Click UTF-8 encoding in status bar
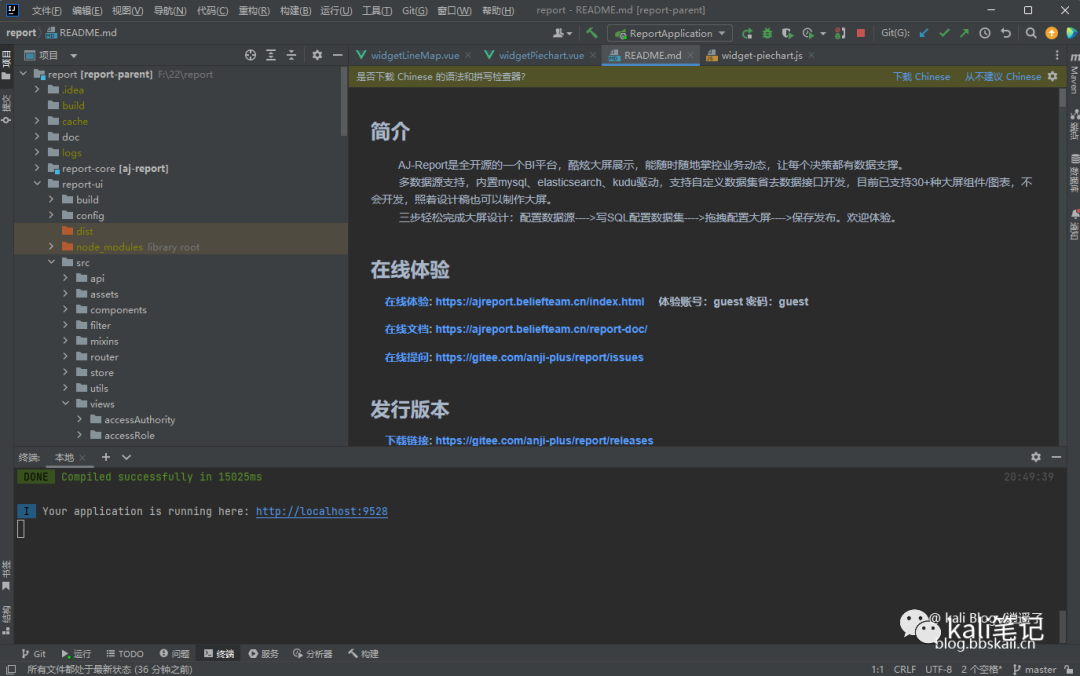Viewport: 1080px width, 676px height. (938, 669)
